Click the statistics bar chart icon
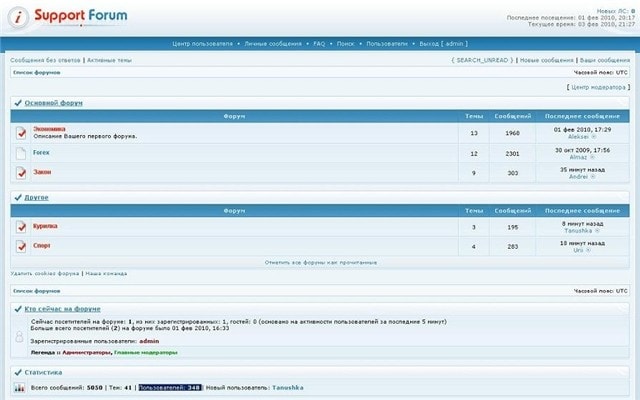 click(x=19, y=388)
